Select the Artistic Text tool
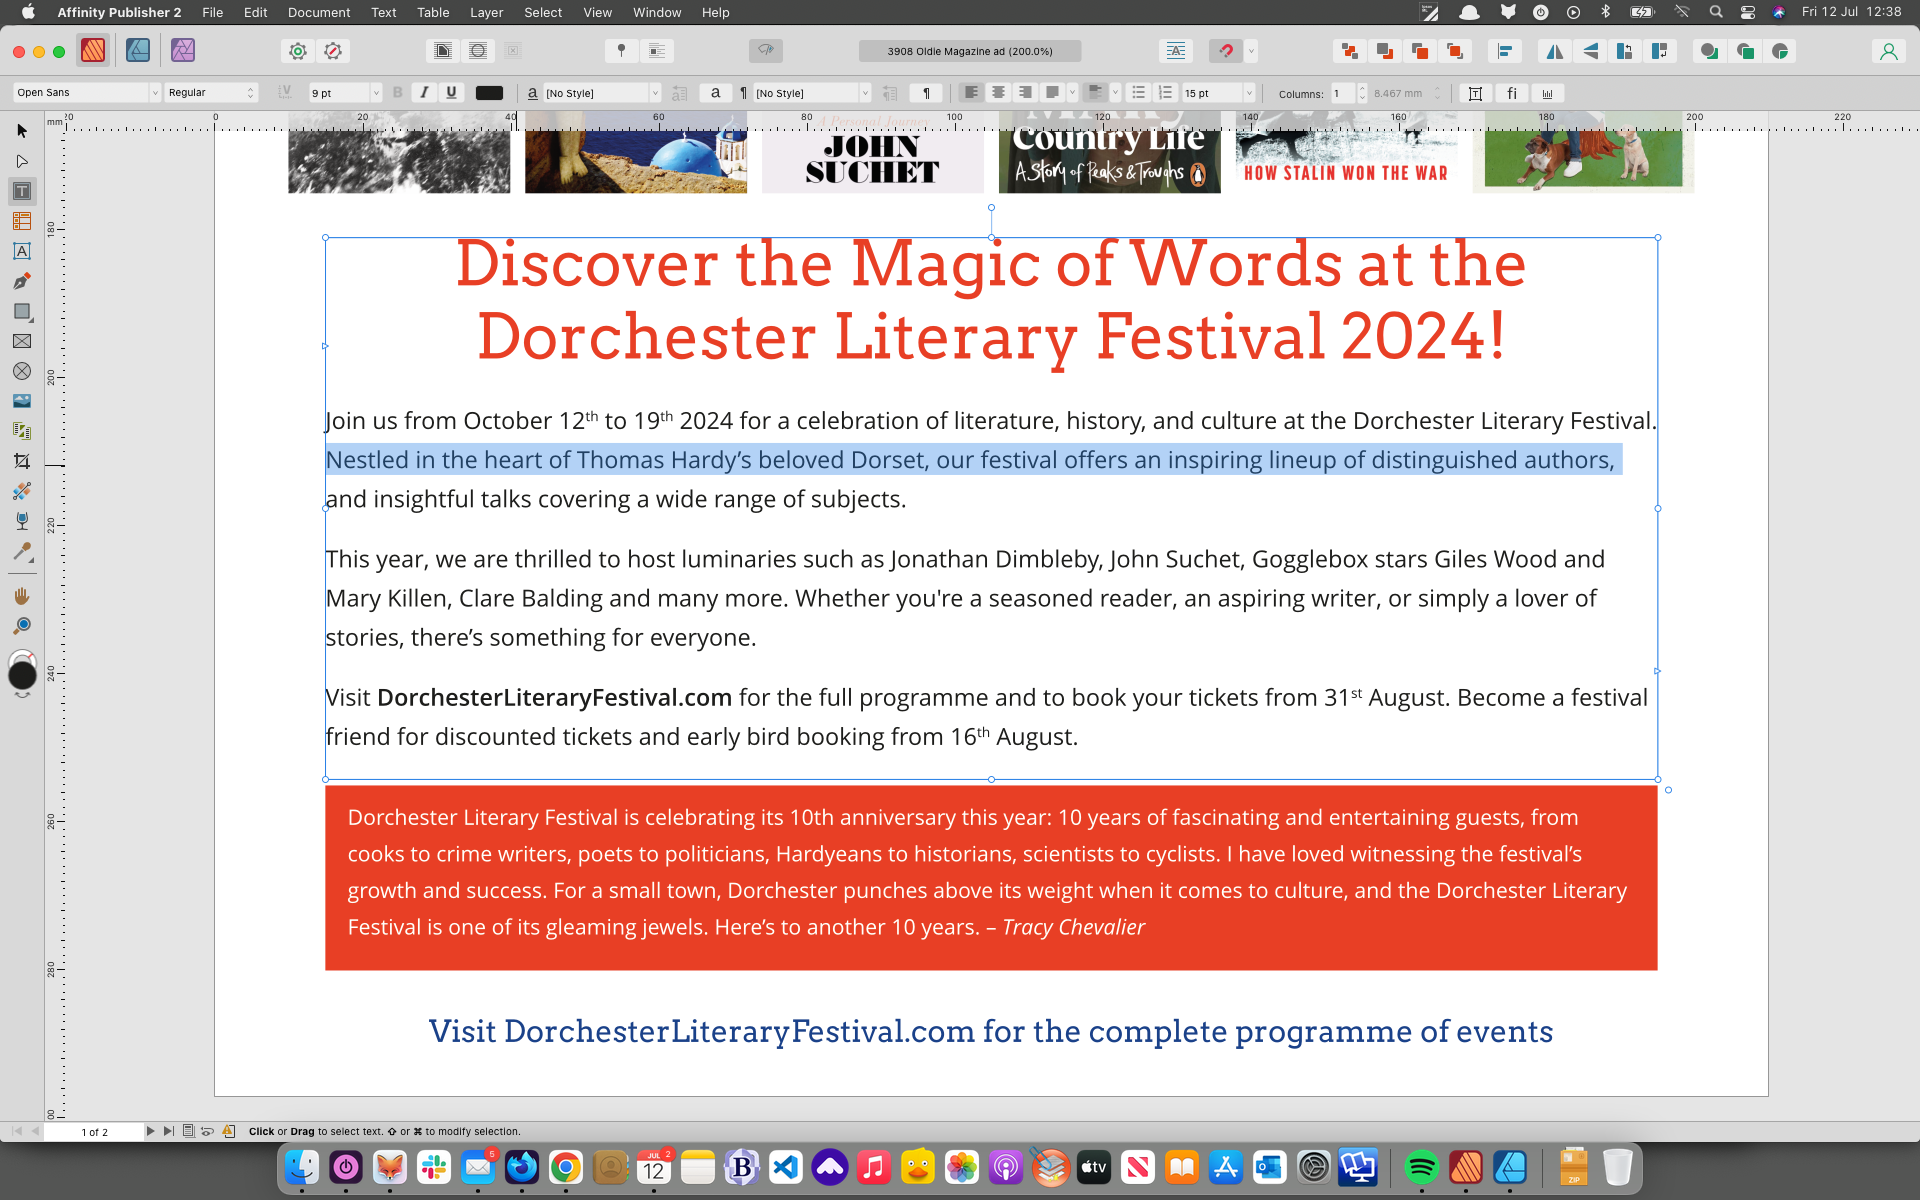1920x1200 pixels. [22, 251]
